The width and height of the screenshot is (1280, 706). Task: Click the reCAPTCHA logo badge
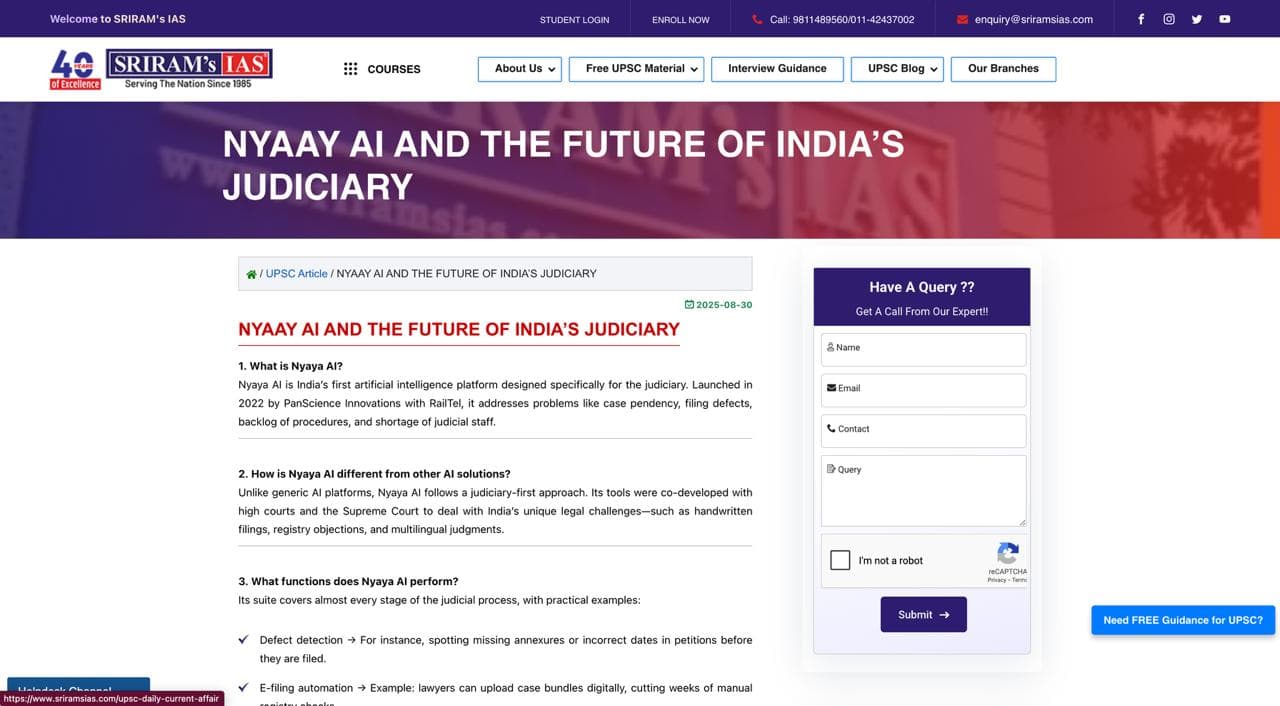click(x=1007, y=555)
